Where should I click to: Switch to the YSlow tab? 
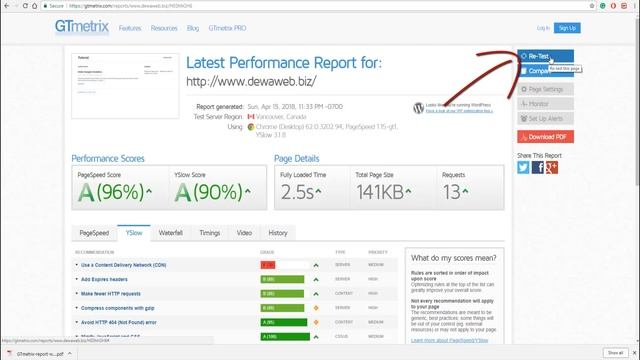pyautogui.click(x=134, y=233)
